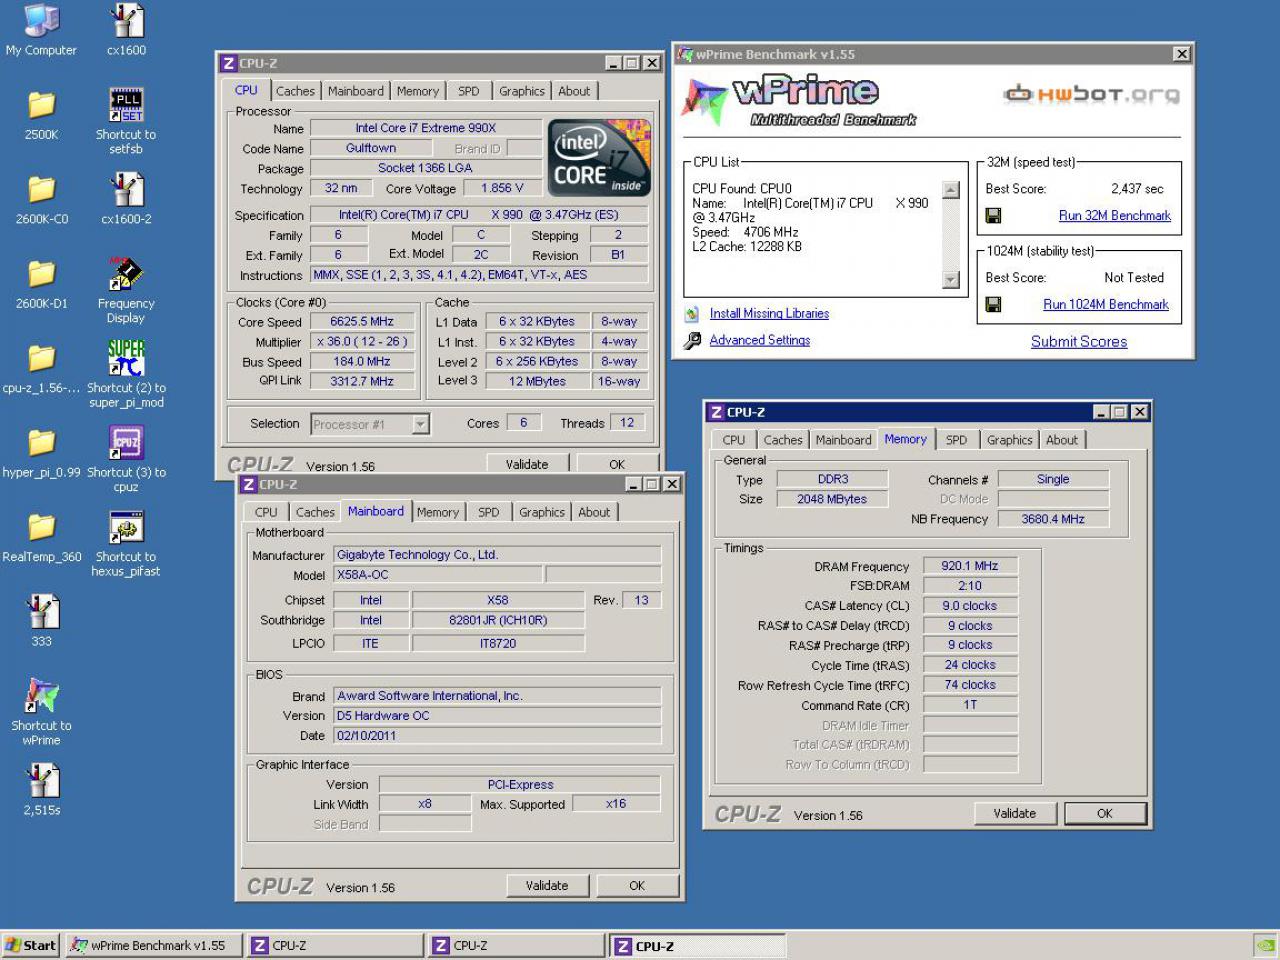Click the CPU List scrollbar up arrow
Screen dimensions: 1280x960
951,190
